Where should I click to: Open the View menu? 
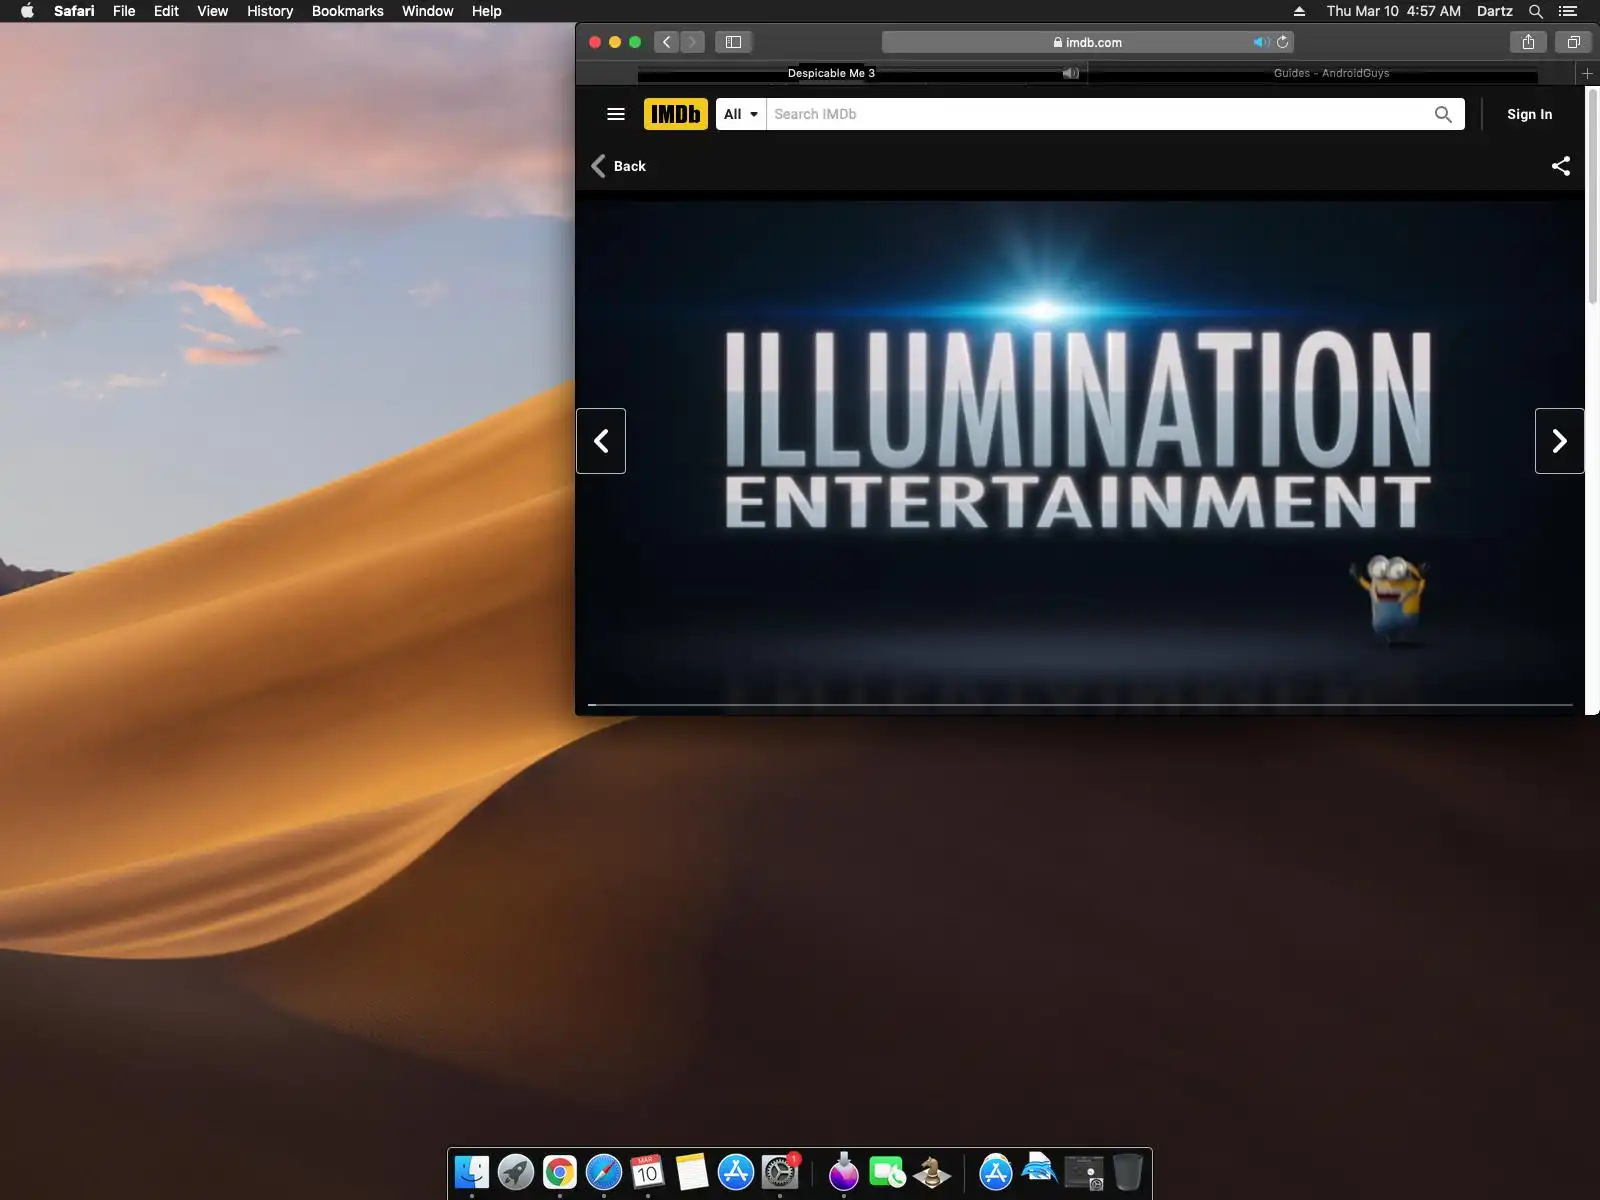[212, 11]
